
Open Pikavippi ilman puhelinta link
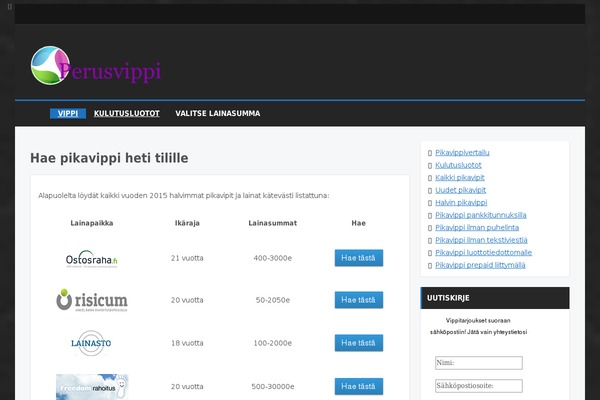[477, 228]
